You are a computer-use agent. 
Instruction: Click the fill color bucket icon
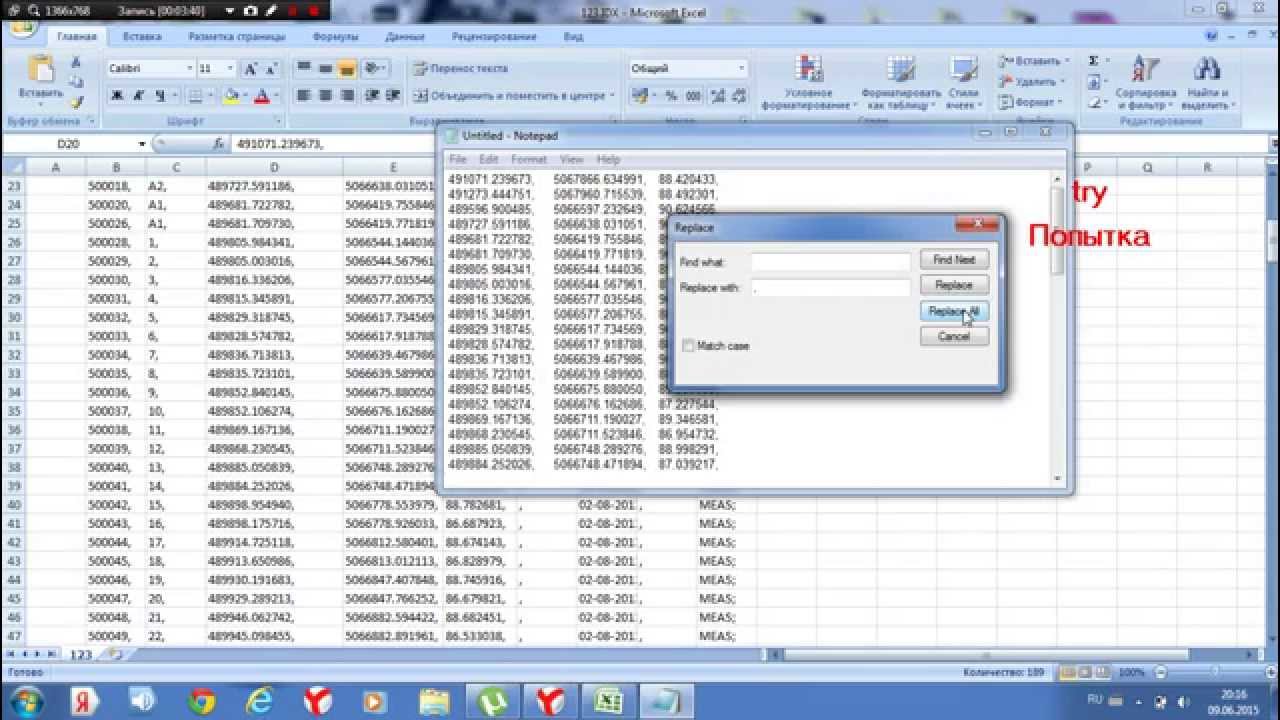pyautogui.click(x=231, y=96)
